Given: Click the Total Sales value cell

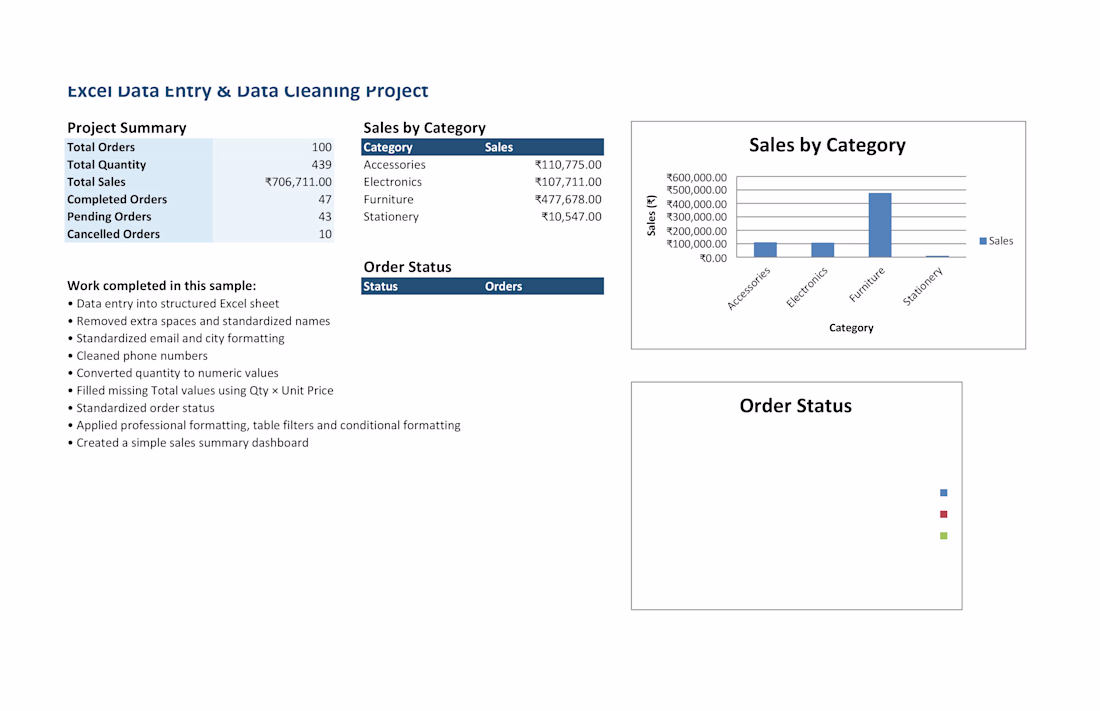Looking at the screenshot, I should coord(274,182).
